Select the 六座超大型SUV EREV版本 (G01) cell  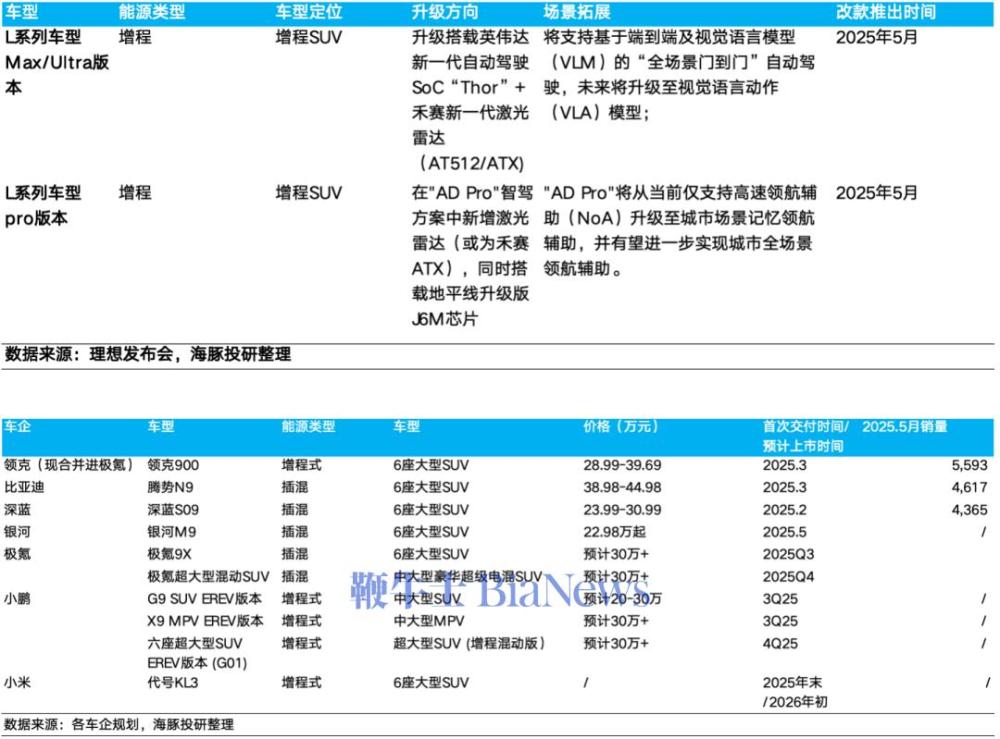[x=197, y=653]
